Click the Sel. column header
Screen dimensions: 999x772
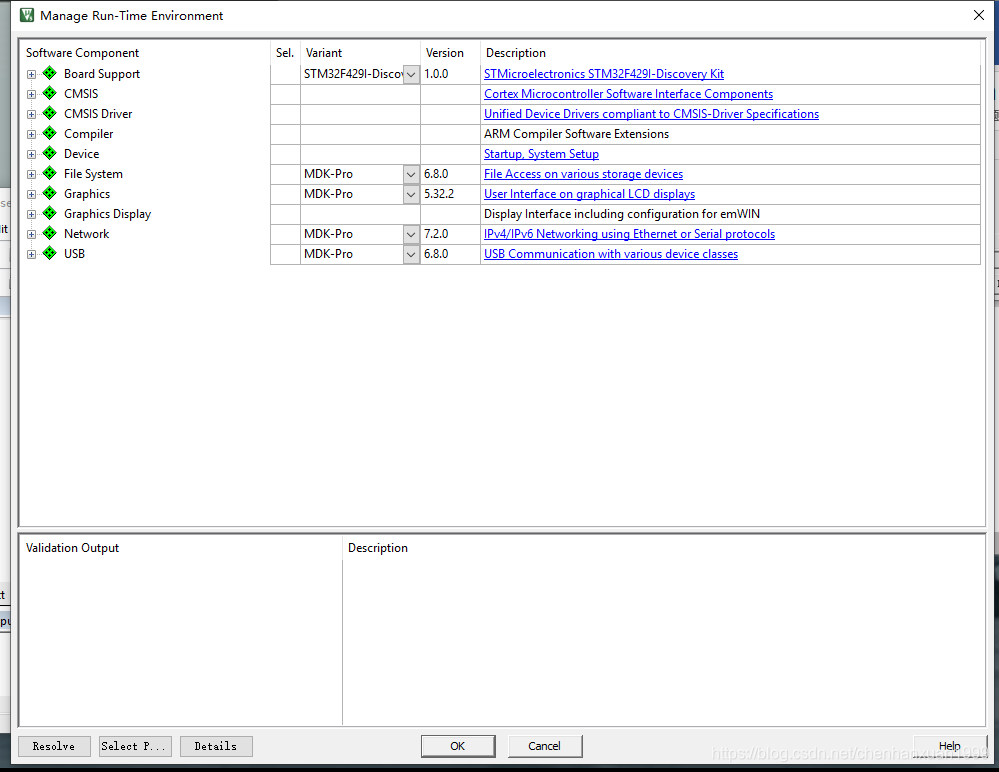tap(285, 53)
